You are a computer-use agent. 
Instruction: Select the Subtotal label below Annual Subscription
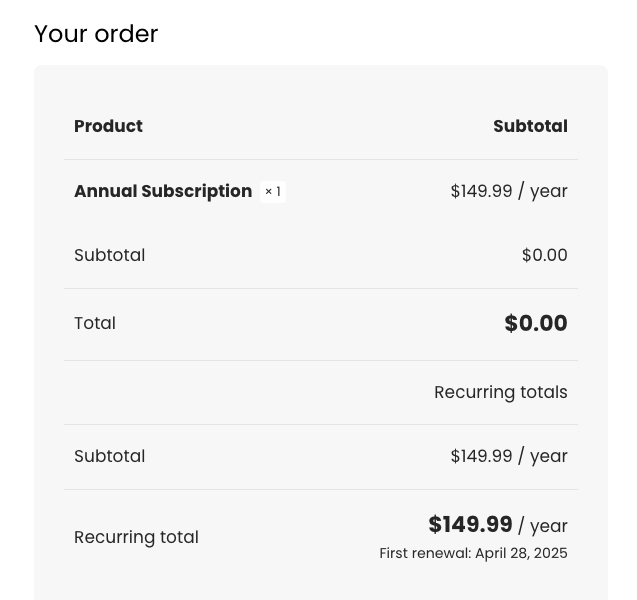point(109,255)
